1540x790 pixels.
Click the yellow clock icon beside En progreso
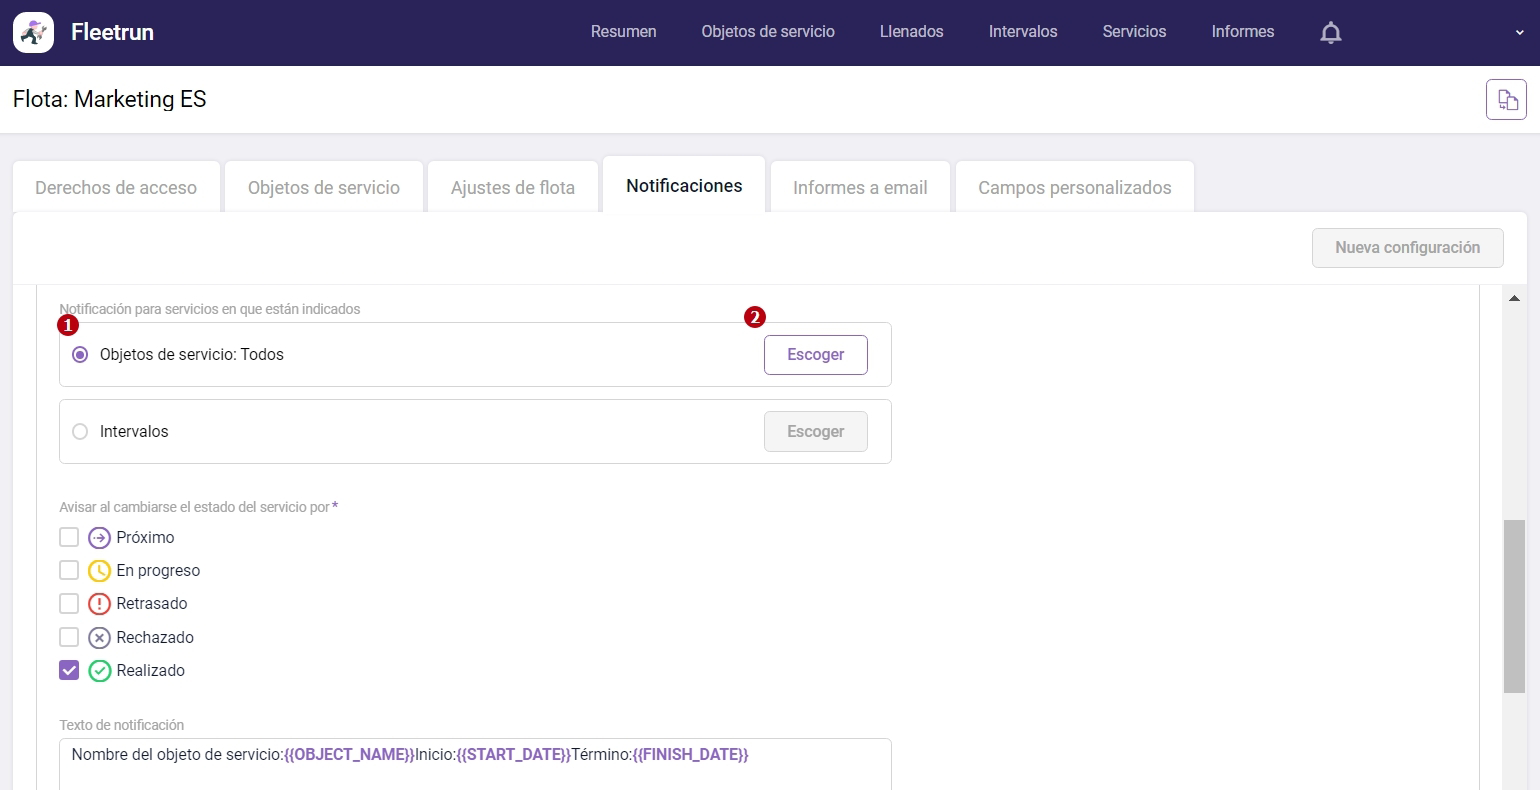tap(98, 570)
